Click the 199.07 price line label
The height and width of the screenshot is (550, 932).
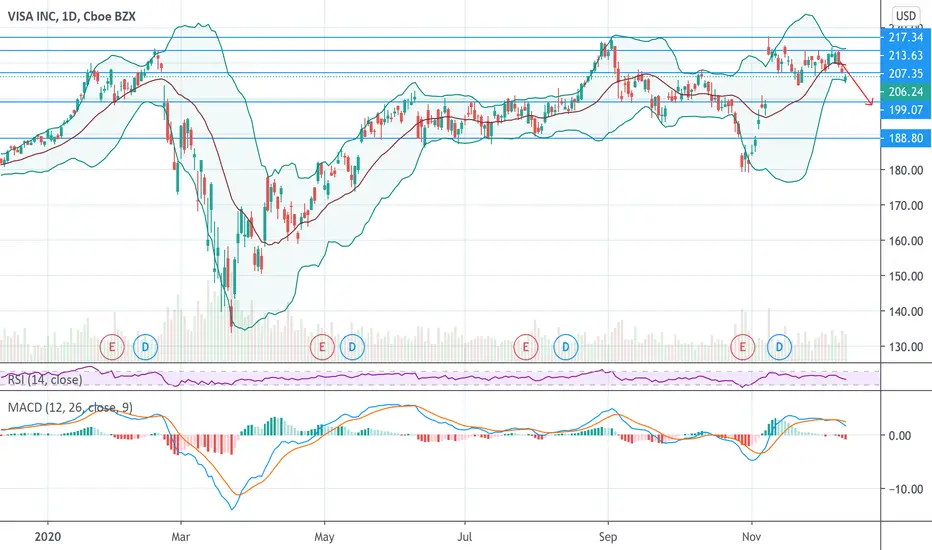pyautogui.click(x=905, y=109)
